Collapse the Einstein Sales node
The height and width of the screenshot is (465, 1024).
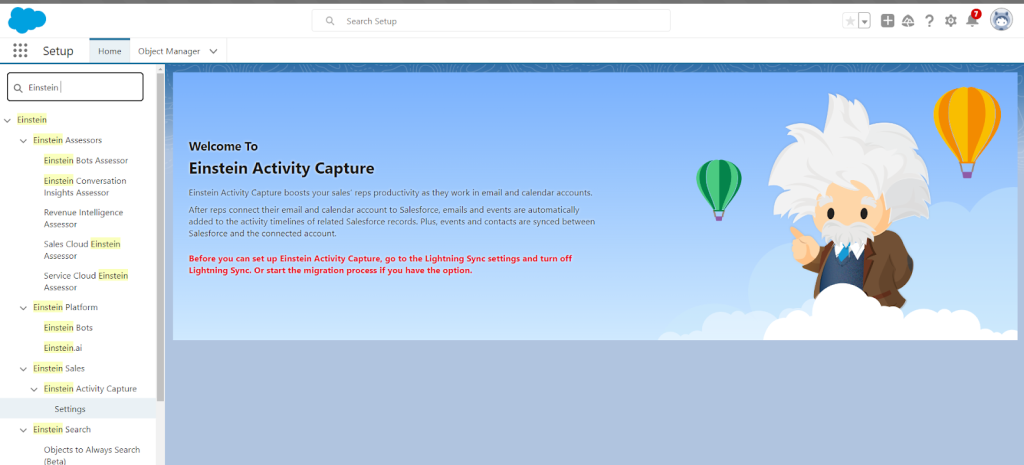23,369
